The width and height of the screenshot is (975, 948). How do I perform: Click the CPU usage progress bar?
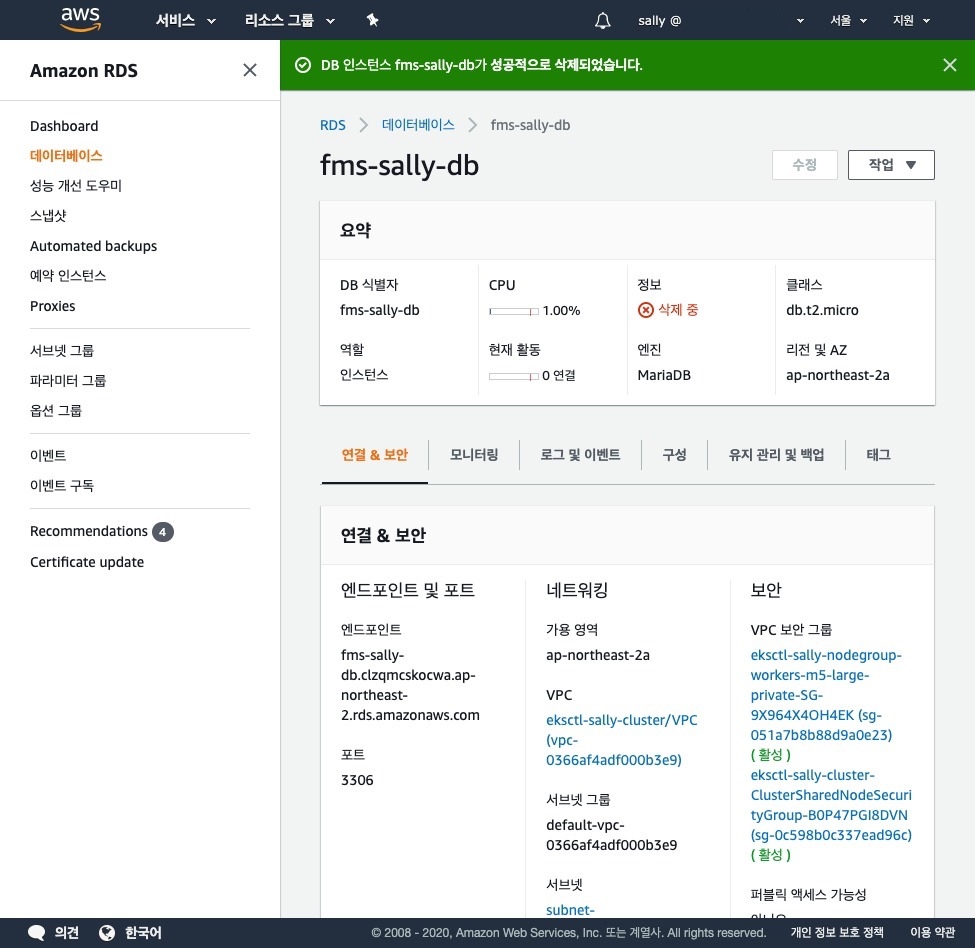(514, 311)
